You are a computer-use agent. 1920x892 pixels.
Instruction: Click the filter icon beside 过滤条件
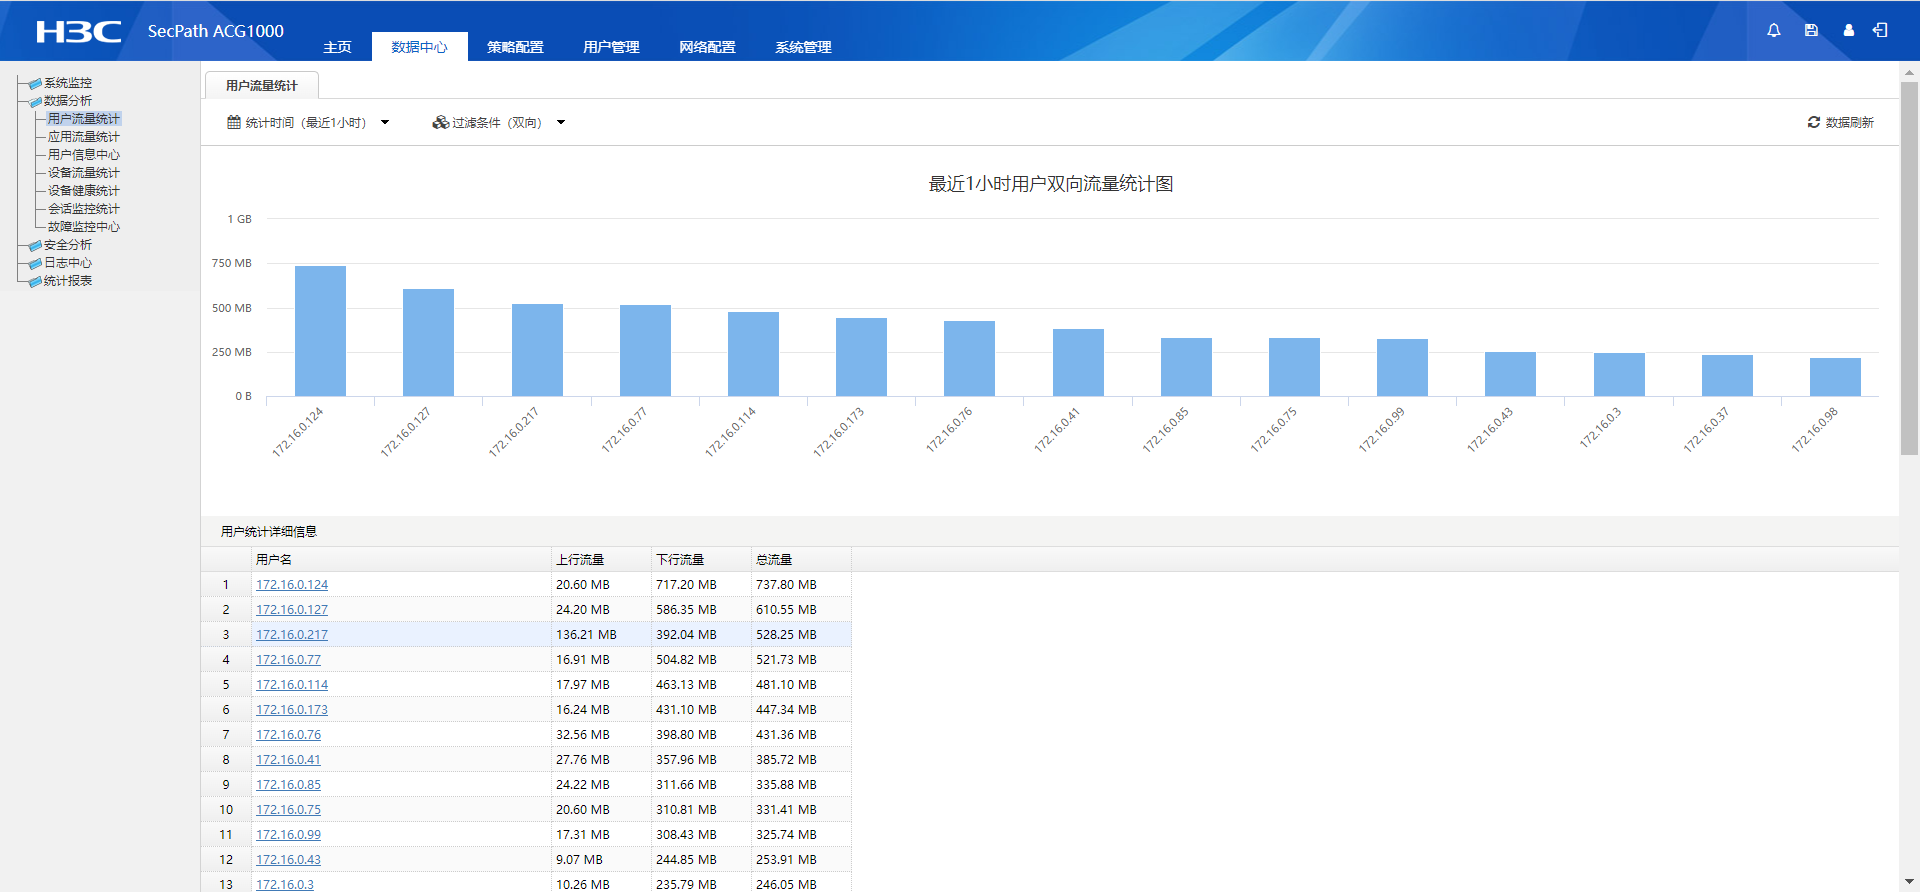[x=440, y=122]
